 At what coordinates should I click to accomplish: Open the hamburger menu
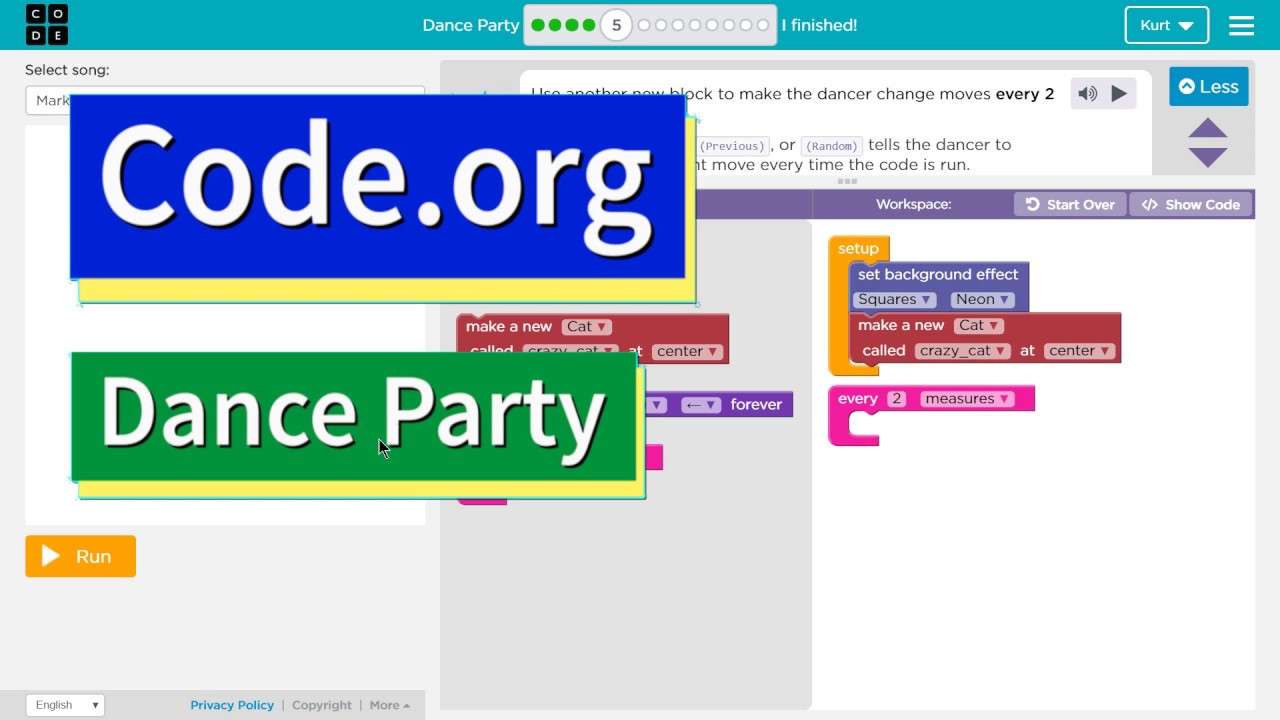[1241, 25]
